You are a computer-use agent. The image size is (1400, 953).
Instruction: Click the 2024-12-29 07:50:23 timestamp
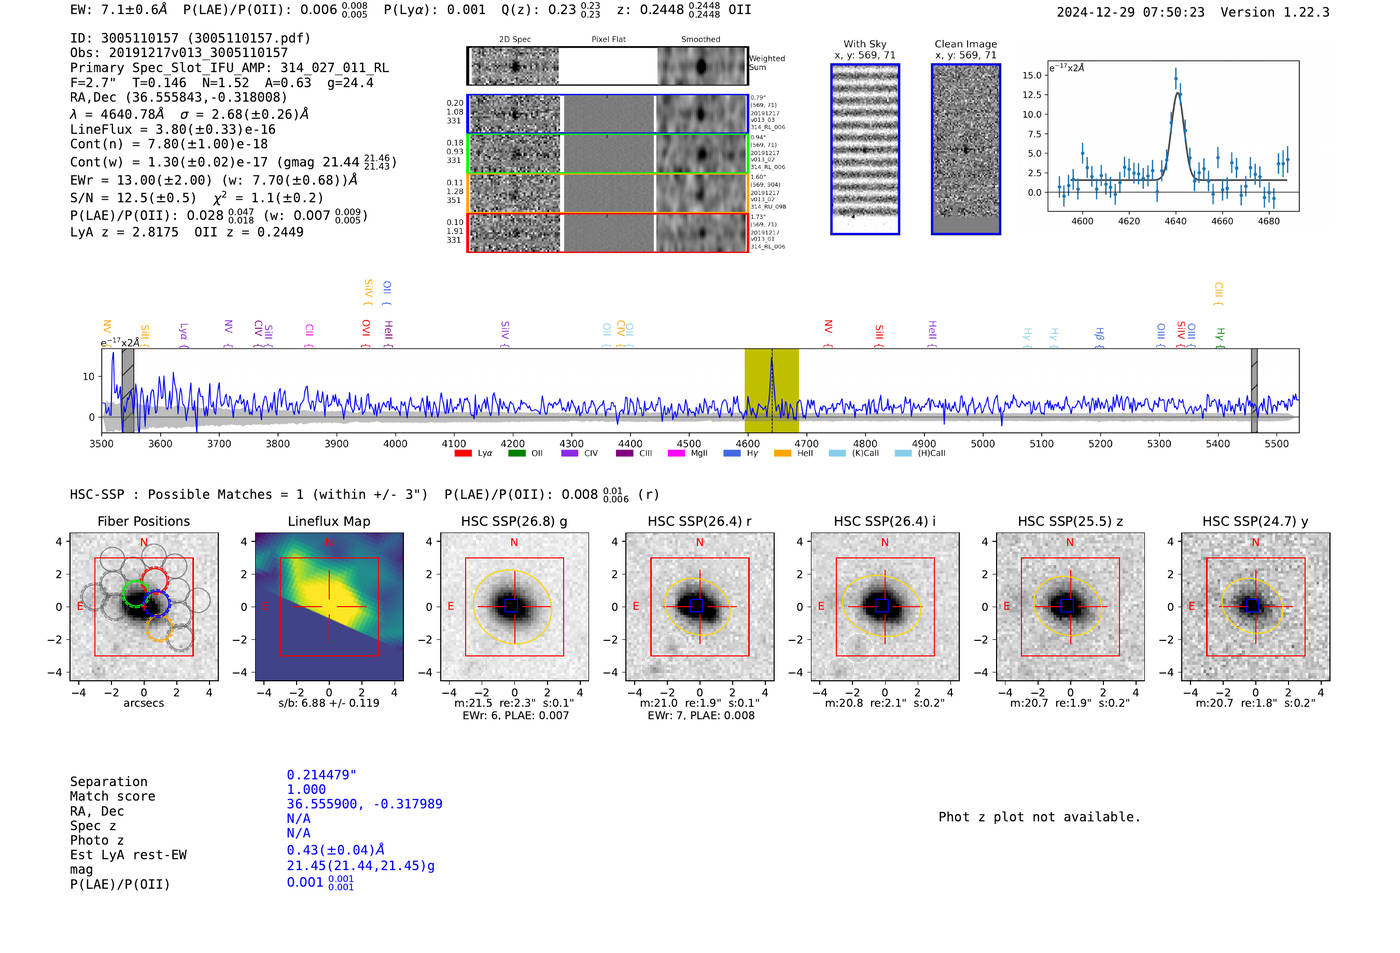pyautogui.click(x=1131, y=12)
